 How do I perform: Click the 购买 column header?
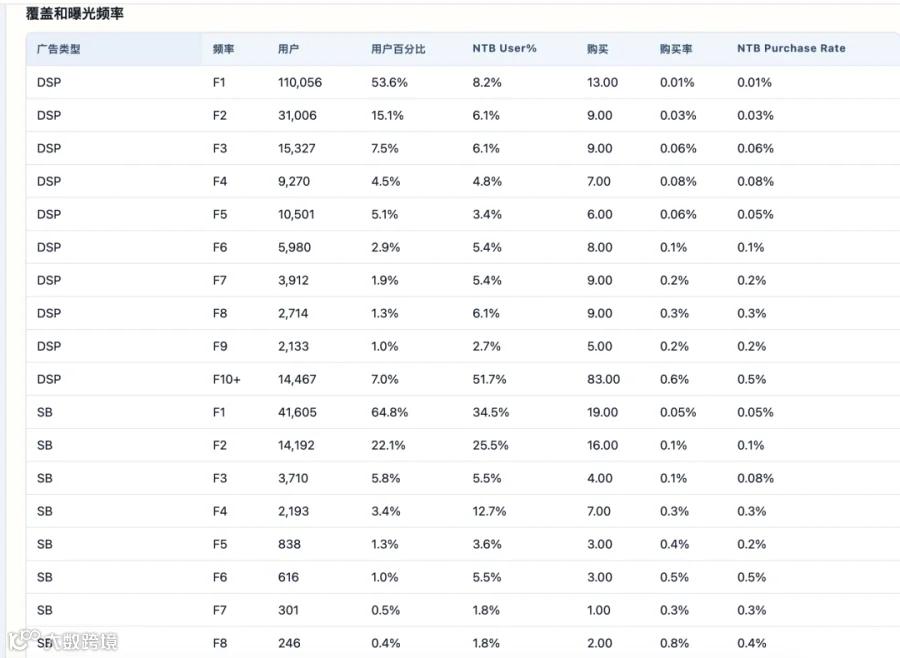pos(598,49)
